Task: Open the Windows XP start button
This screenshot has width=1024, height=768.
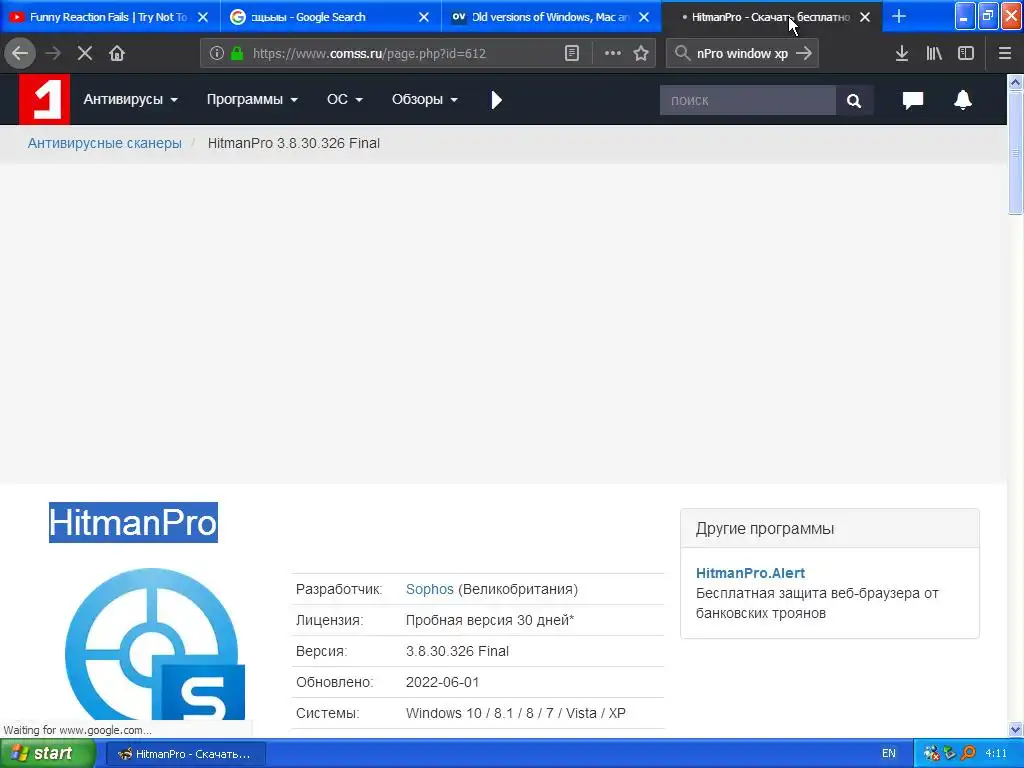Action: tap(47, 754)
